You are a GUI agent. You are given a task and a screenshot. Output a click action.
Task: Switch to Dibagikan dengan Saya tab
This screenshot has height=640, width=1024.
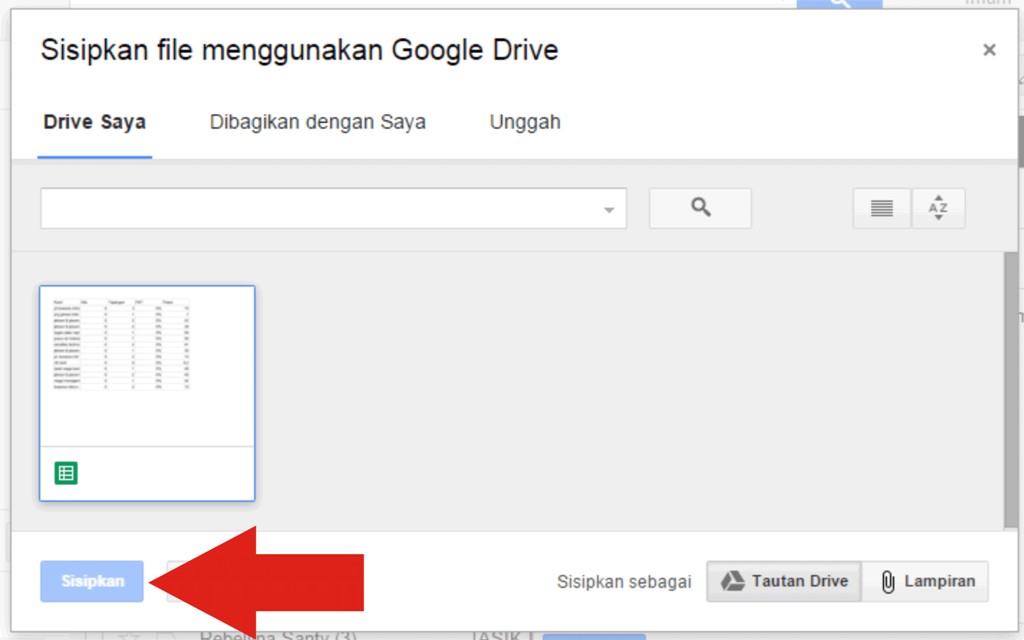[317, 122]
